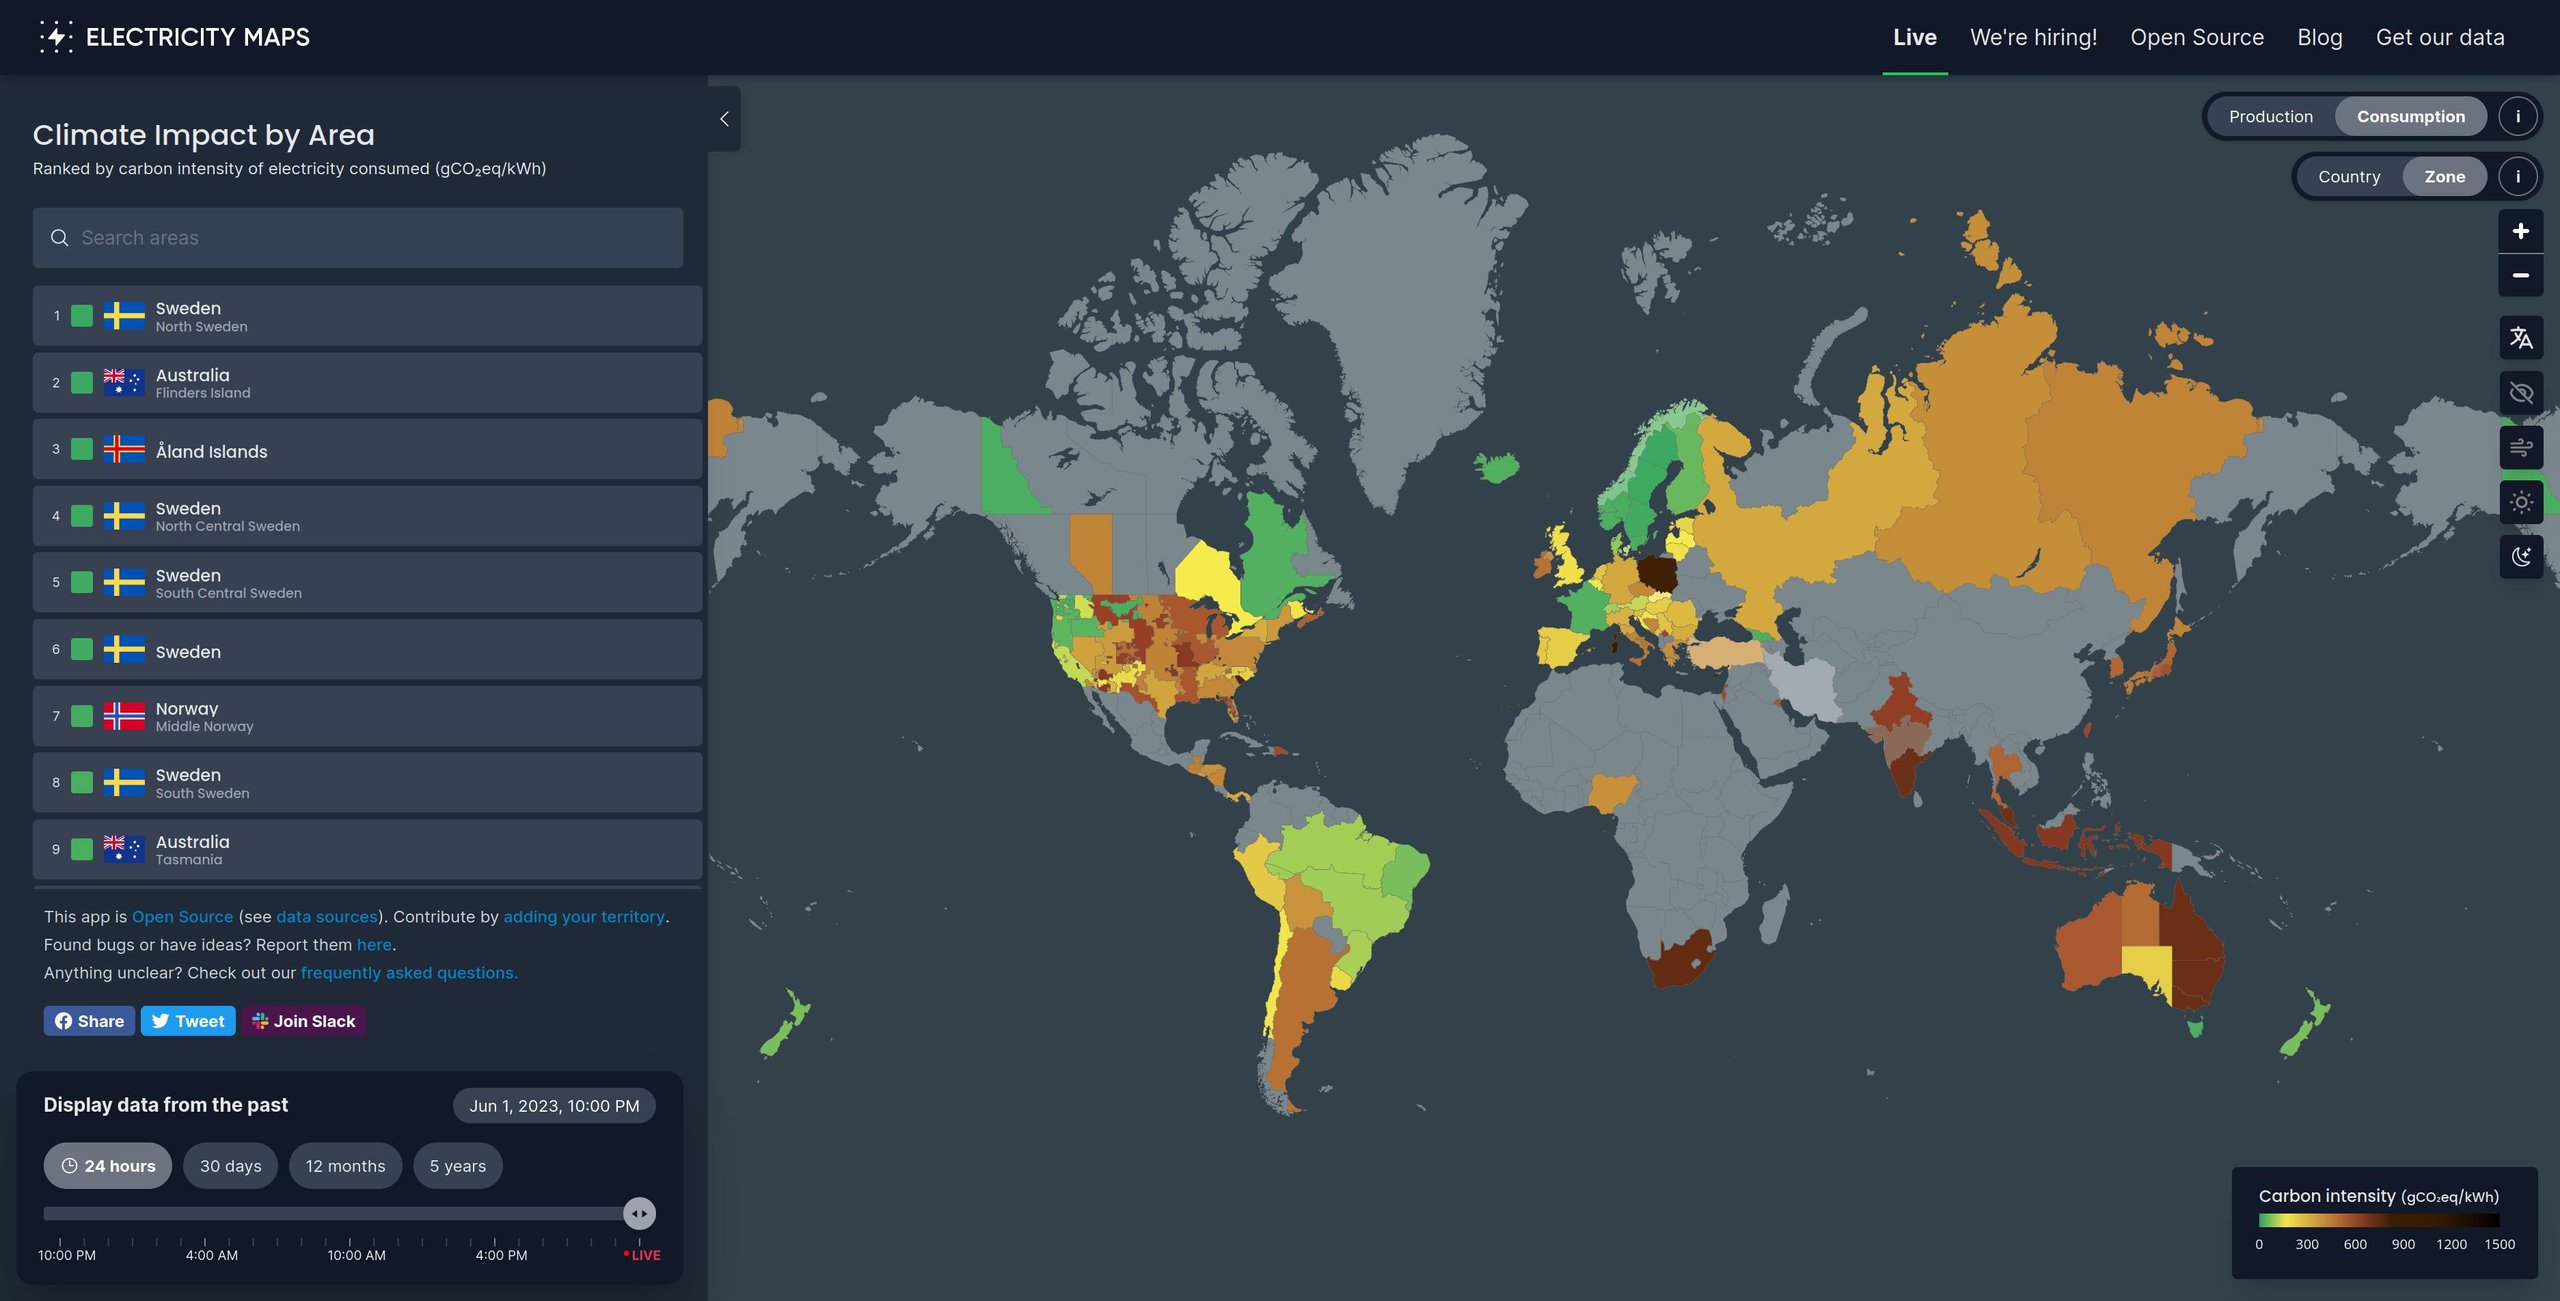Switch map view to Country
This screenshot has width=2560, height=1301.
[x=2348, y=177]
